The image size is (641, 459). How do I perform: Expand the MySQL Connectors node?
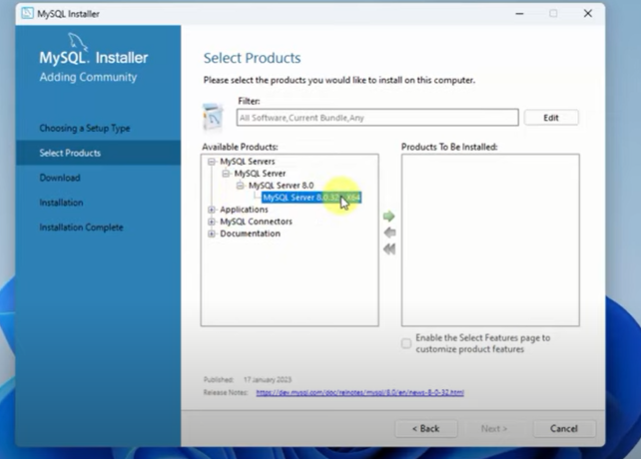click(211, 222)
